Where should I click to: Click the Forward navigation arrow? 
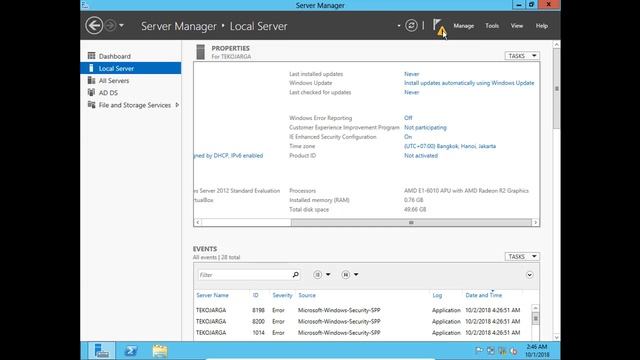pyautogui.click(x=110, y=26)
